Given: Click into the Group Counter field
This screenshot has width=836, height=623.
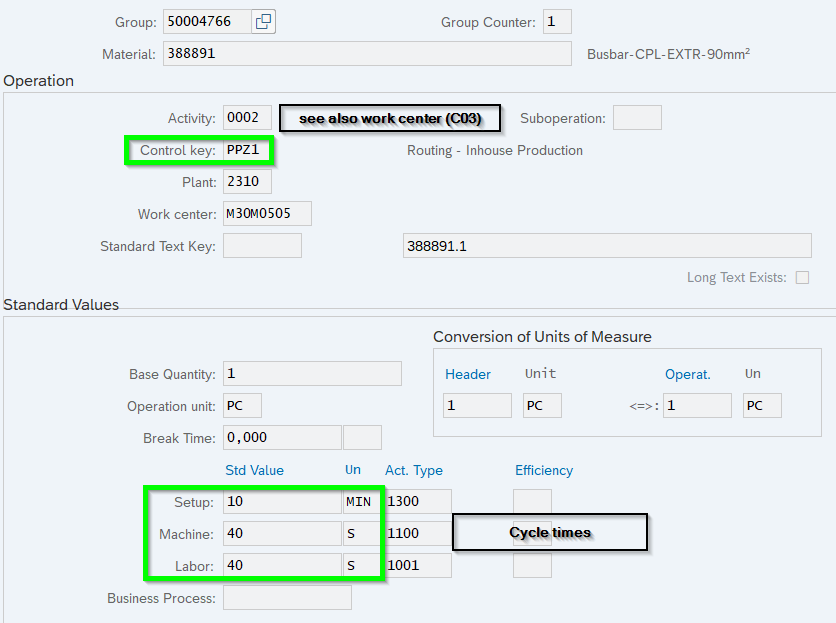Looking at the screenshot, I should pyautogui.click(x=557, y=22).
